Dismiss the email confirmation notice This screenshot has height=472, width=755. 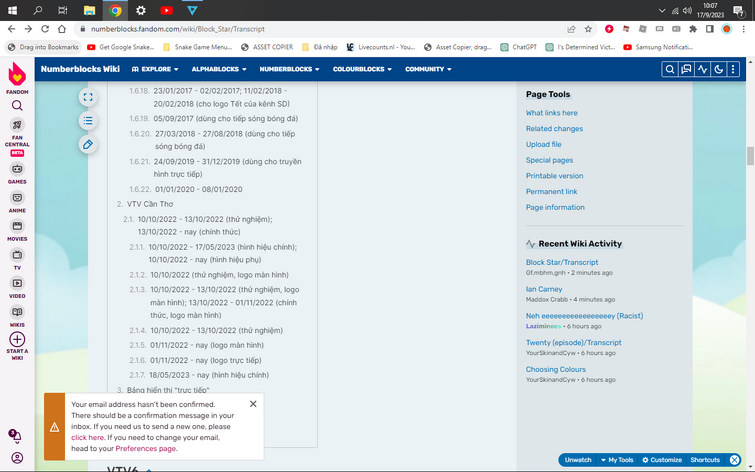(253, 404)
